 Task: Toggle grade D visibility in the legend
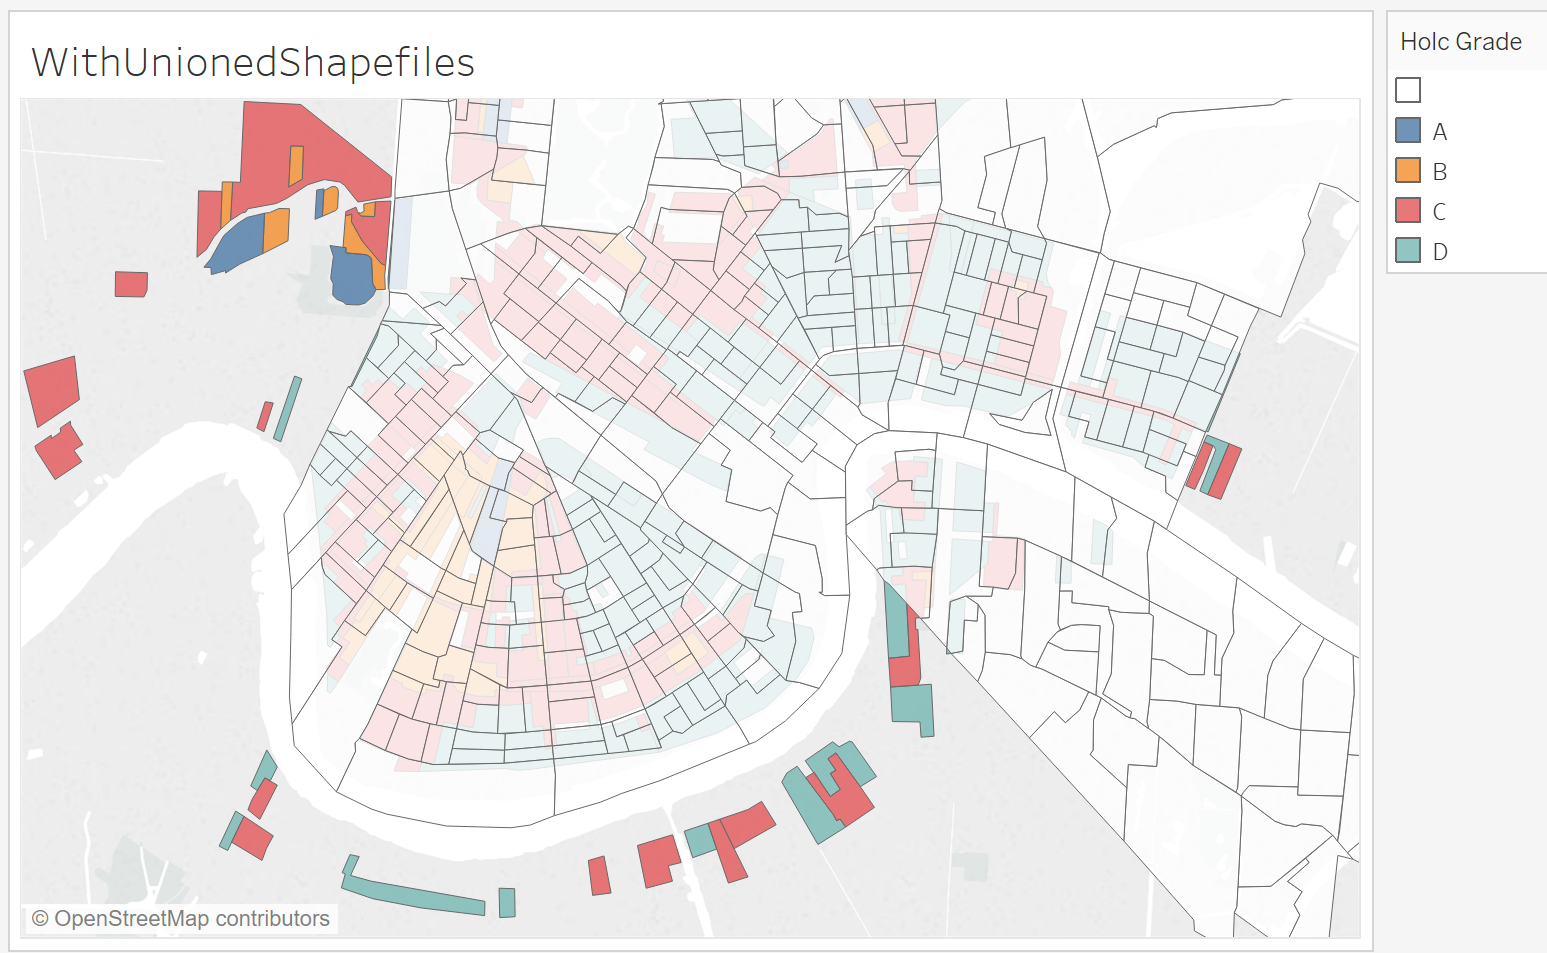coord(1407,251)
